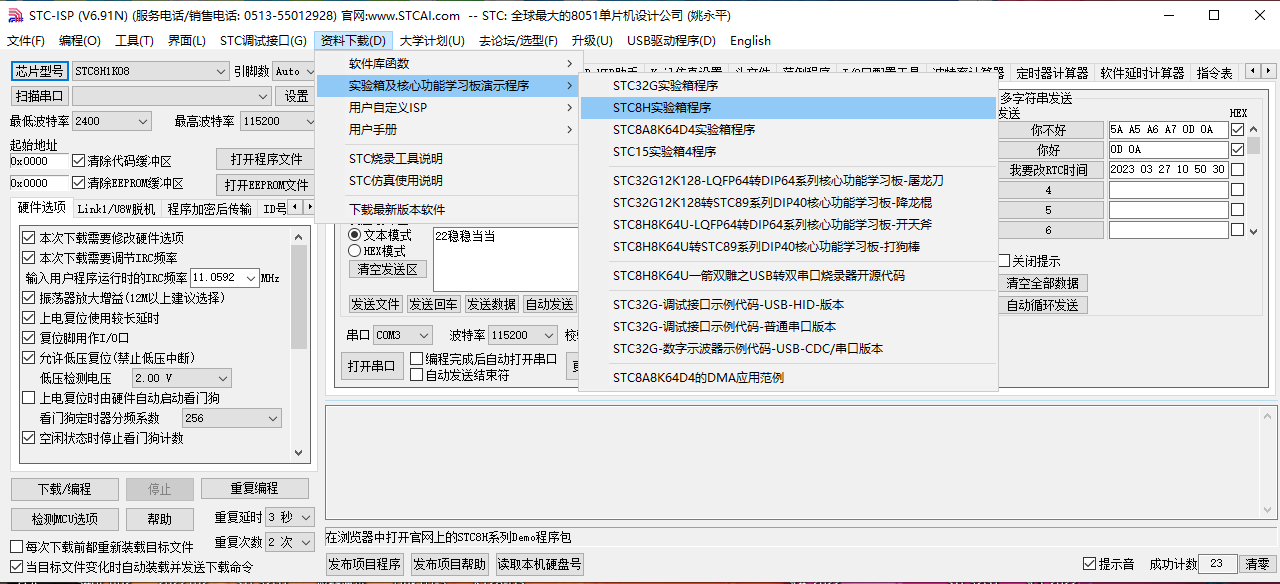The height and width of the screenshot is (584, 1280).
Task: Choose STC32G实验箱程序 from the submenu
Action: coord(789,86)
